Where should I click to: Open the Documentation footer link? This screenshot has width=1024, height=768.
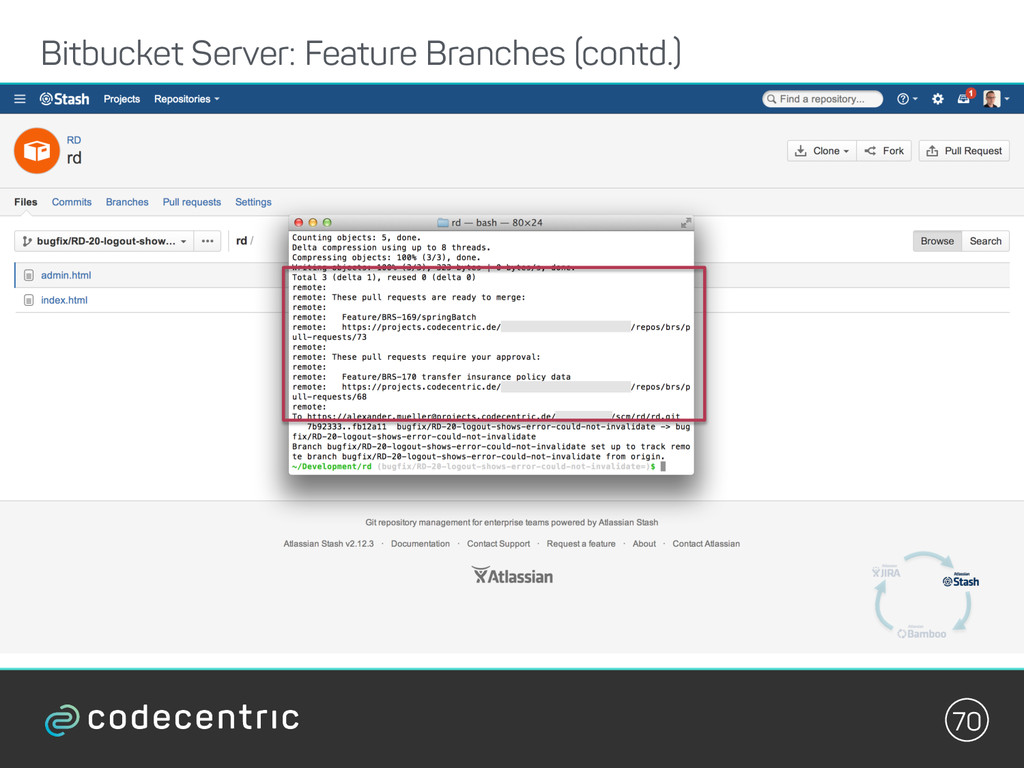[x=420, y=543]
